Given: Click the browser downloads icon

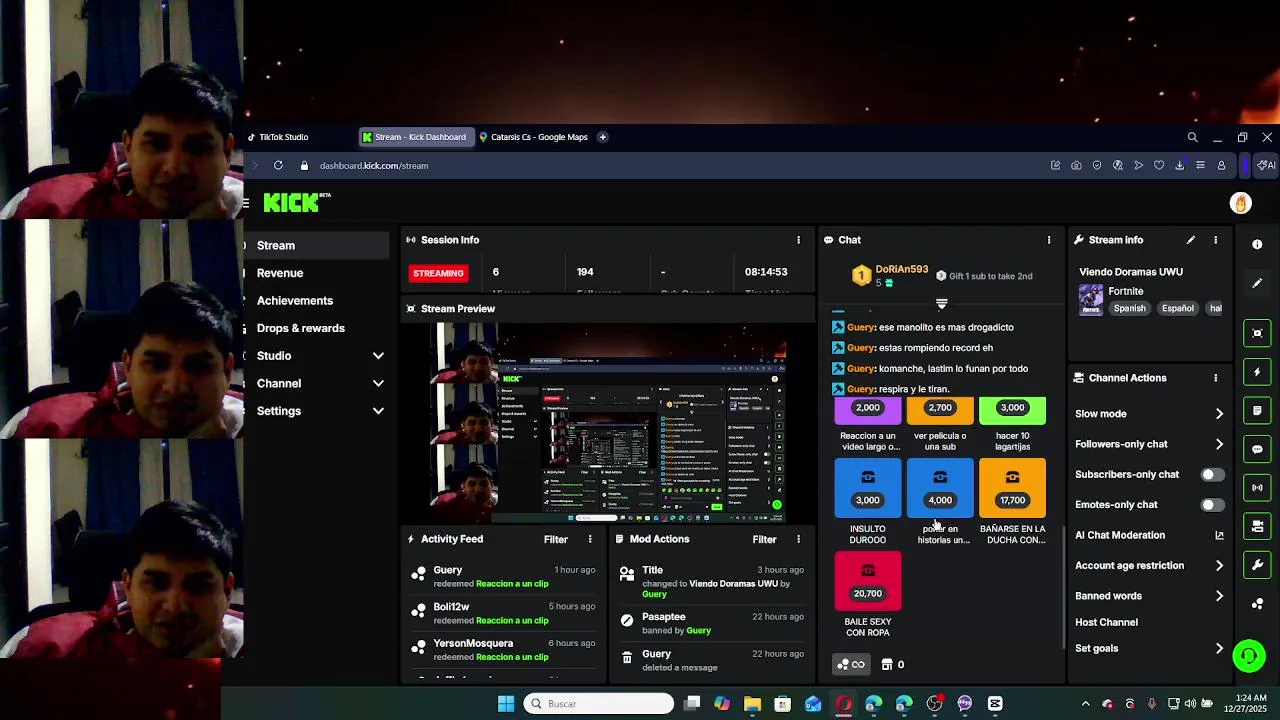Looking at the screenshot, I should click(x=1179, y=165).
